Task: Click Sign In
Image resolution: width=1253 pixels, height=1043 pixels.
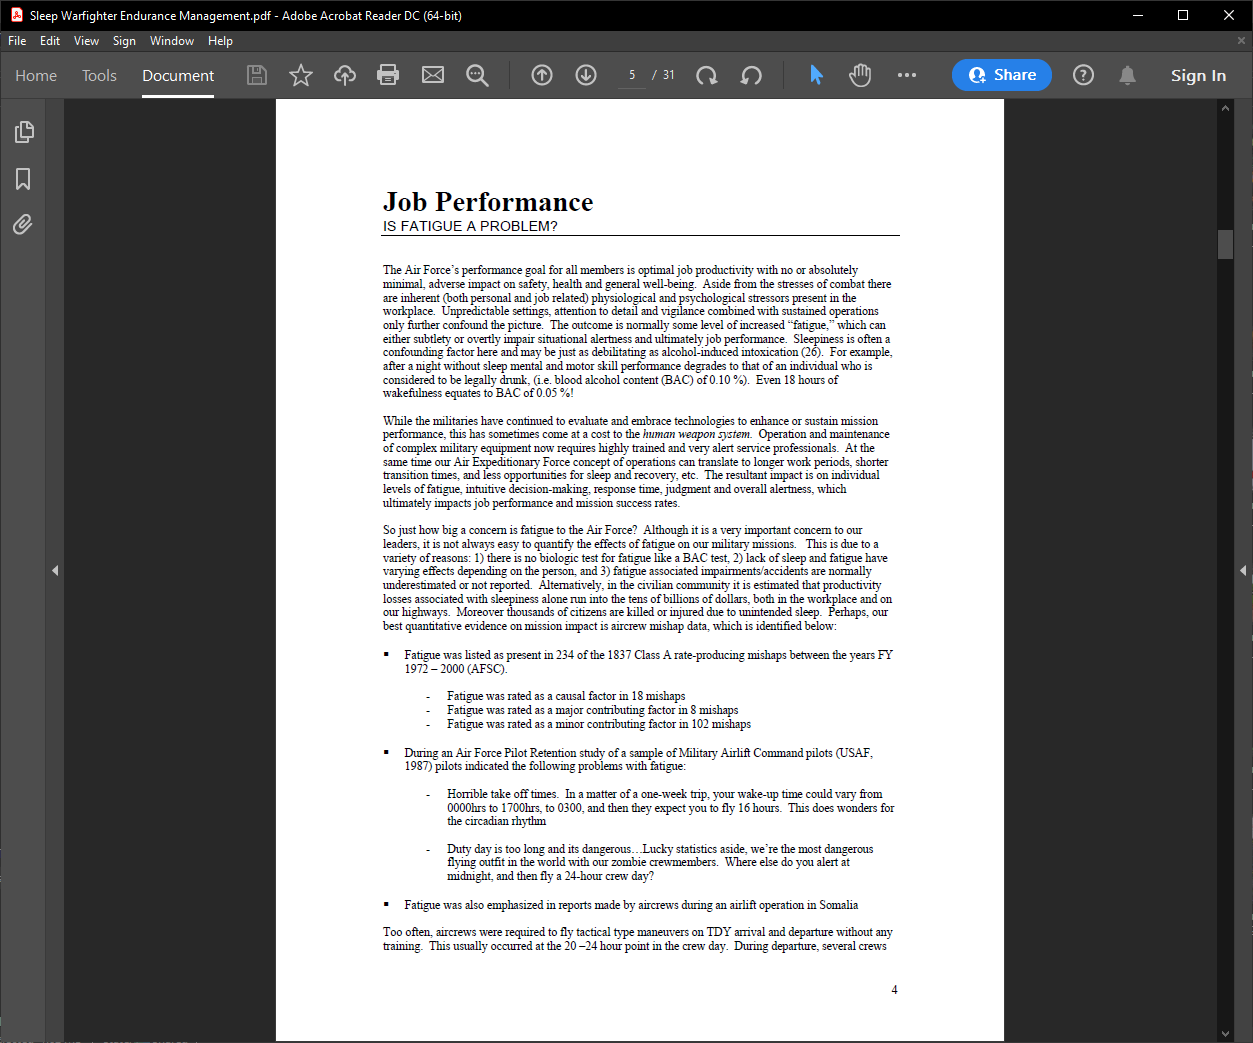Action: (1198, 75)
